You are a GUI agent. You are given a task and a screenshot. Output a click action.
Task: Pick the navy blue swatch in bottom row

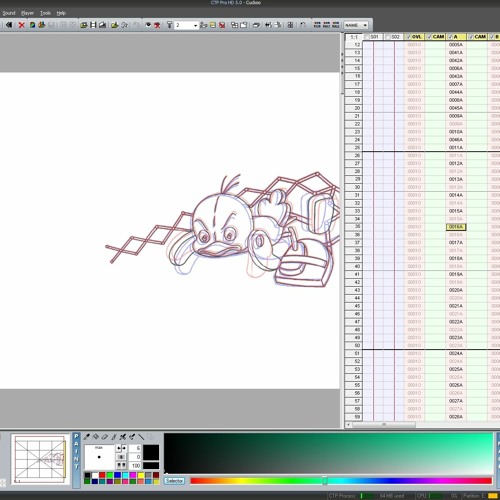95,481
